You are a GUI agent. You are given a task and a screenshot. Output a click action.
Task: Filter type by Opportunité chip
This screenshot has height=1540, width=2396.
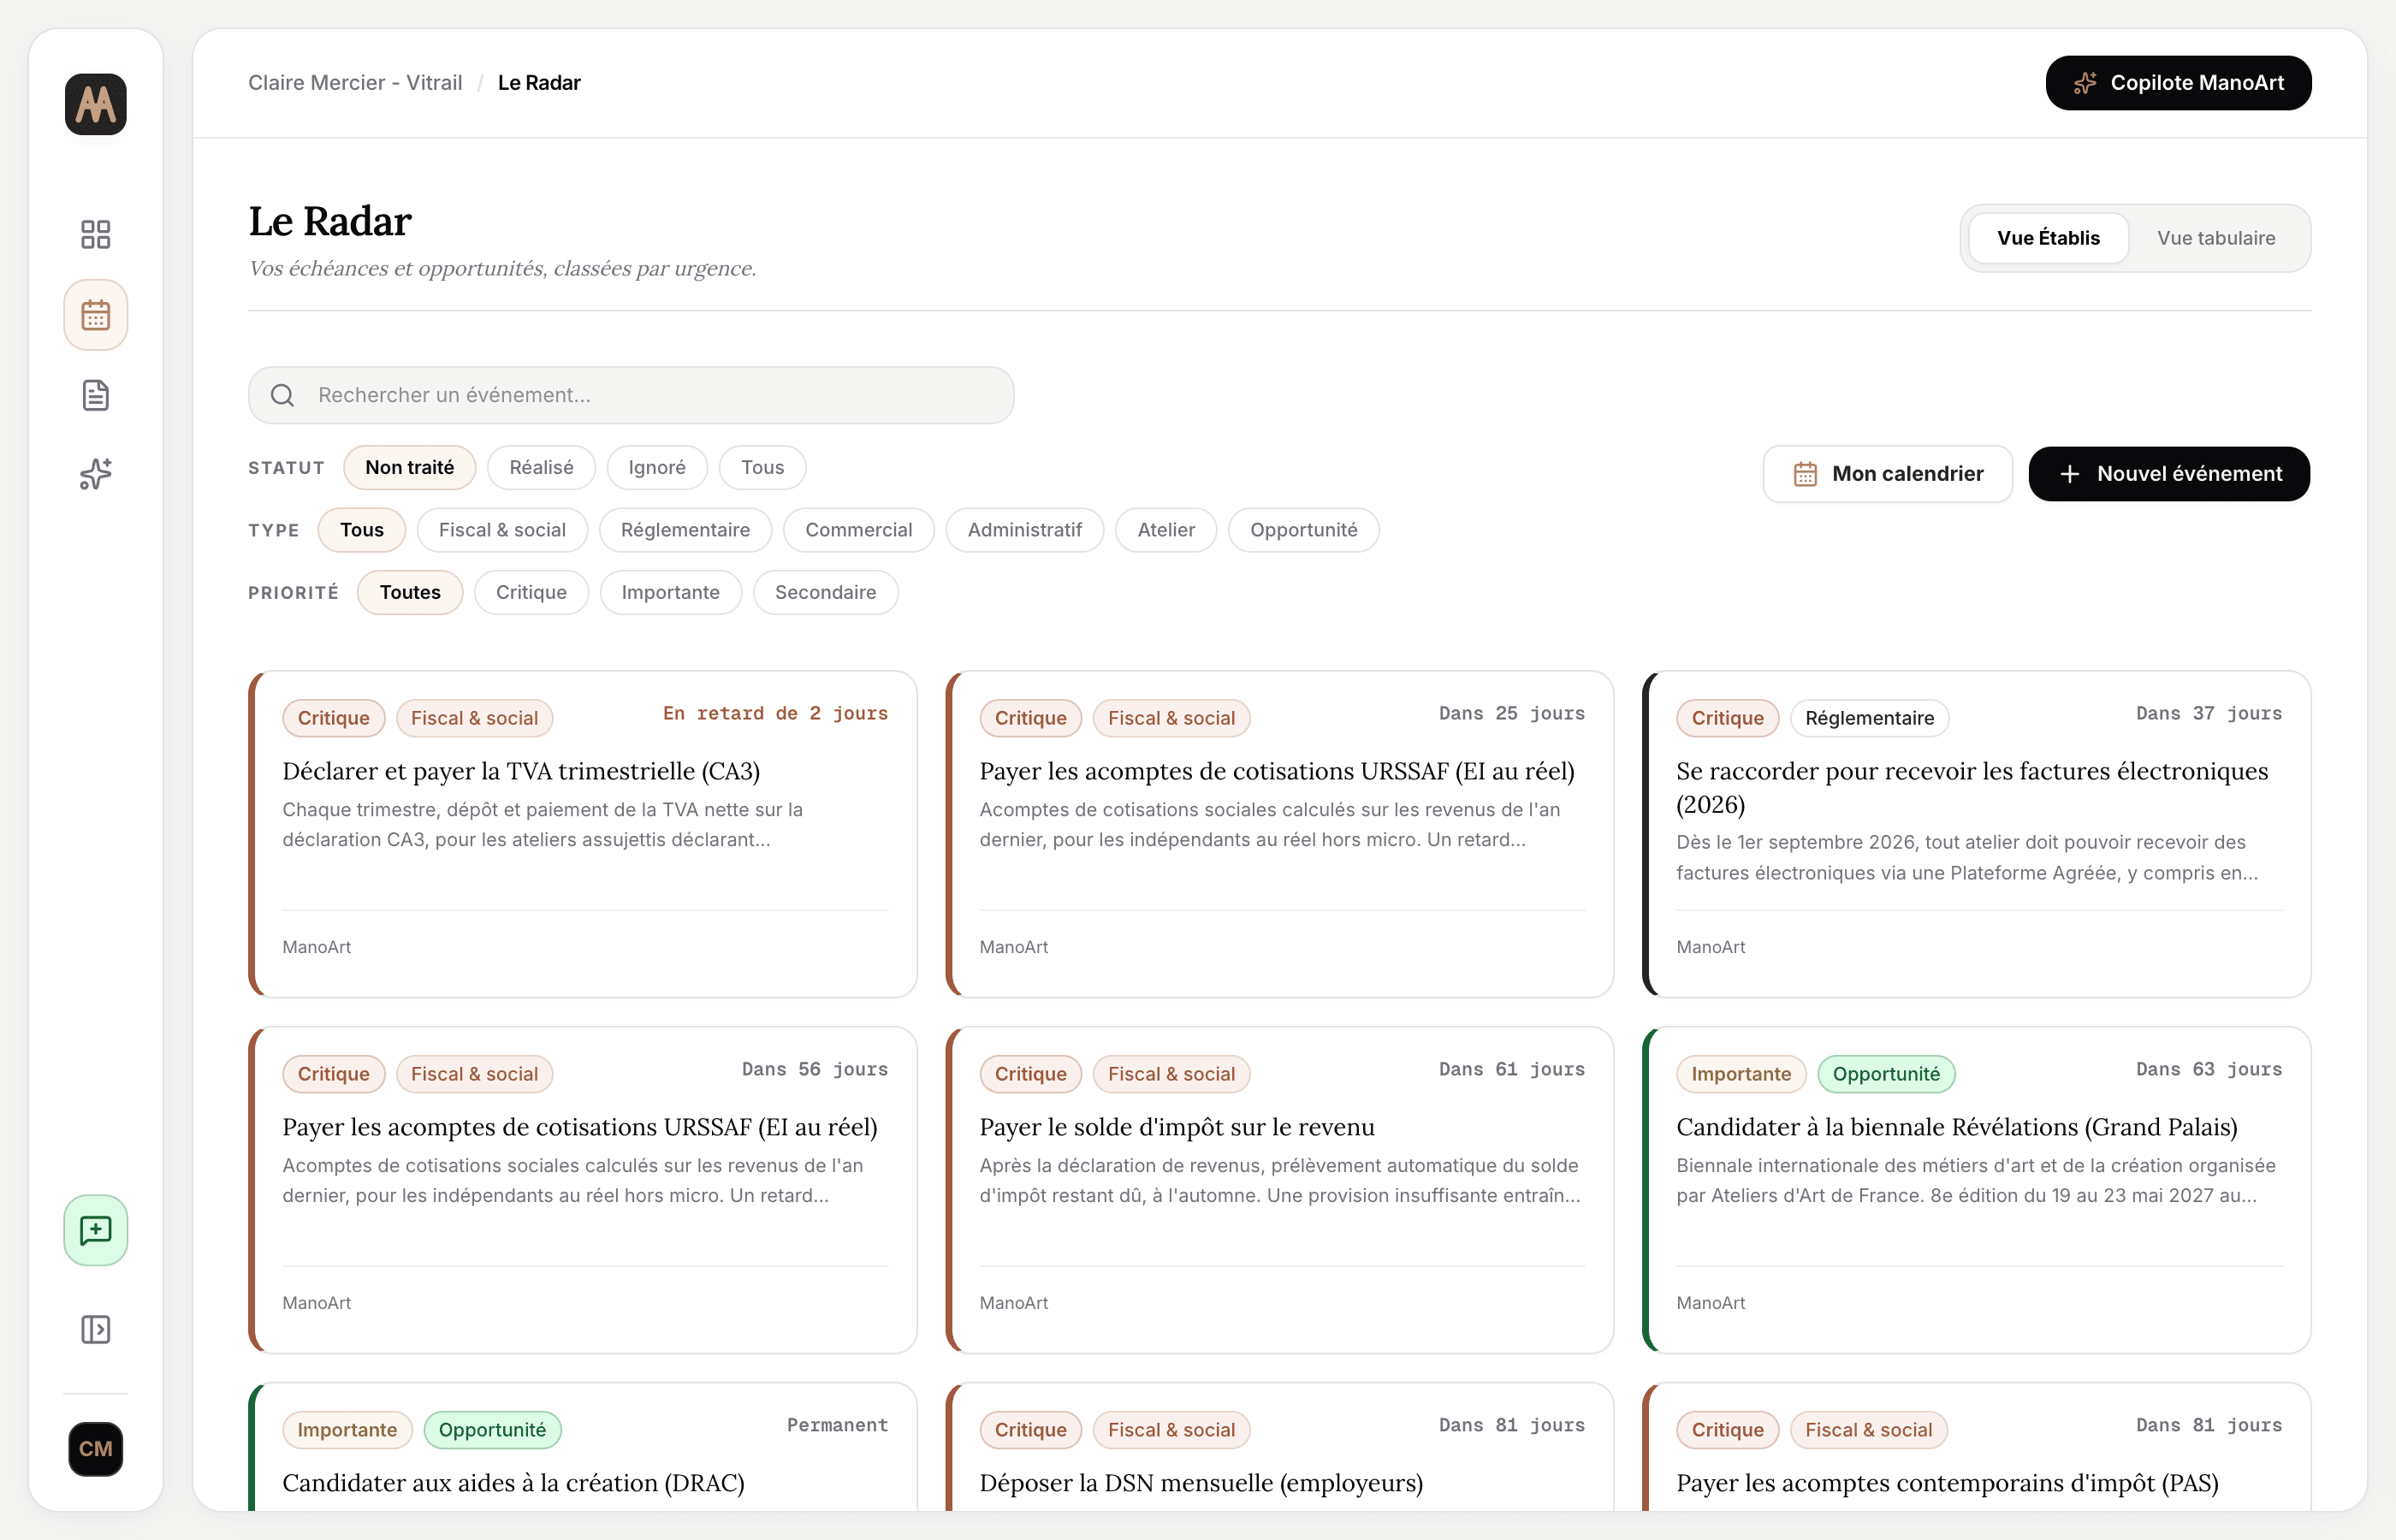1303,530
